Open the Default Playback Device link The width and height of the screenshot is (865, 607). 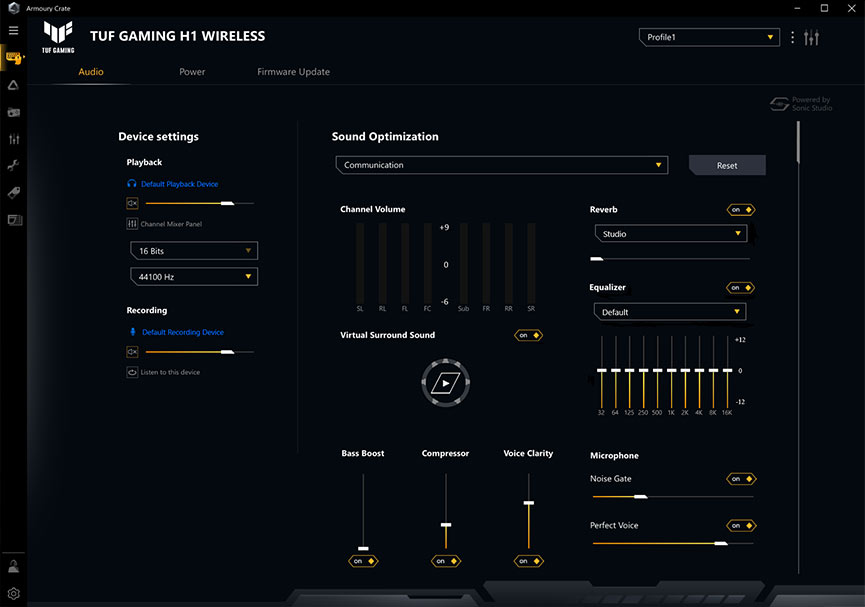179,184
